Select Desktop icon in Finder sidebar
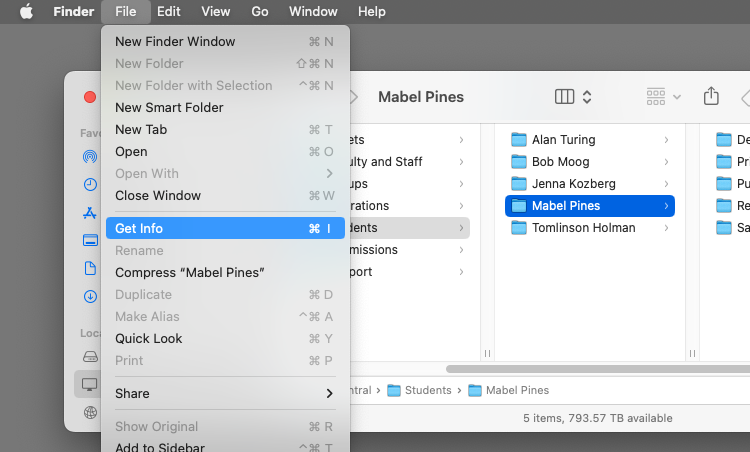This screenshot has height=452, width=750. click(90, 240)
